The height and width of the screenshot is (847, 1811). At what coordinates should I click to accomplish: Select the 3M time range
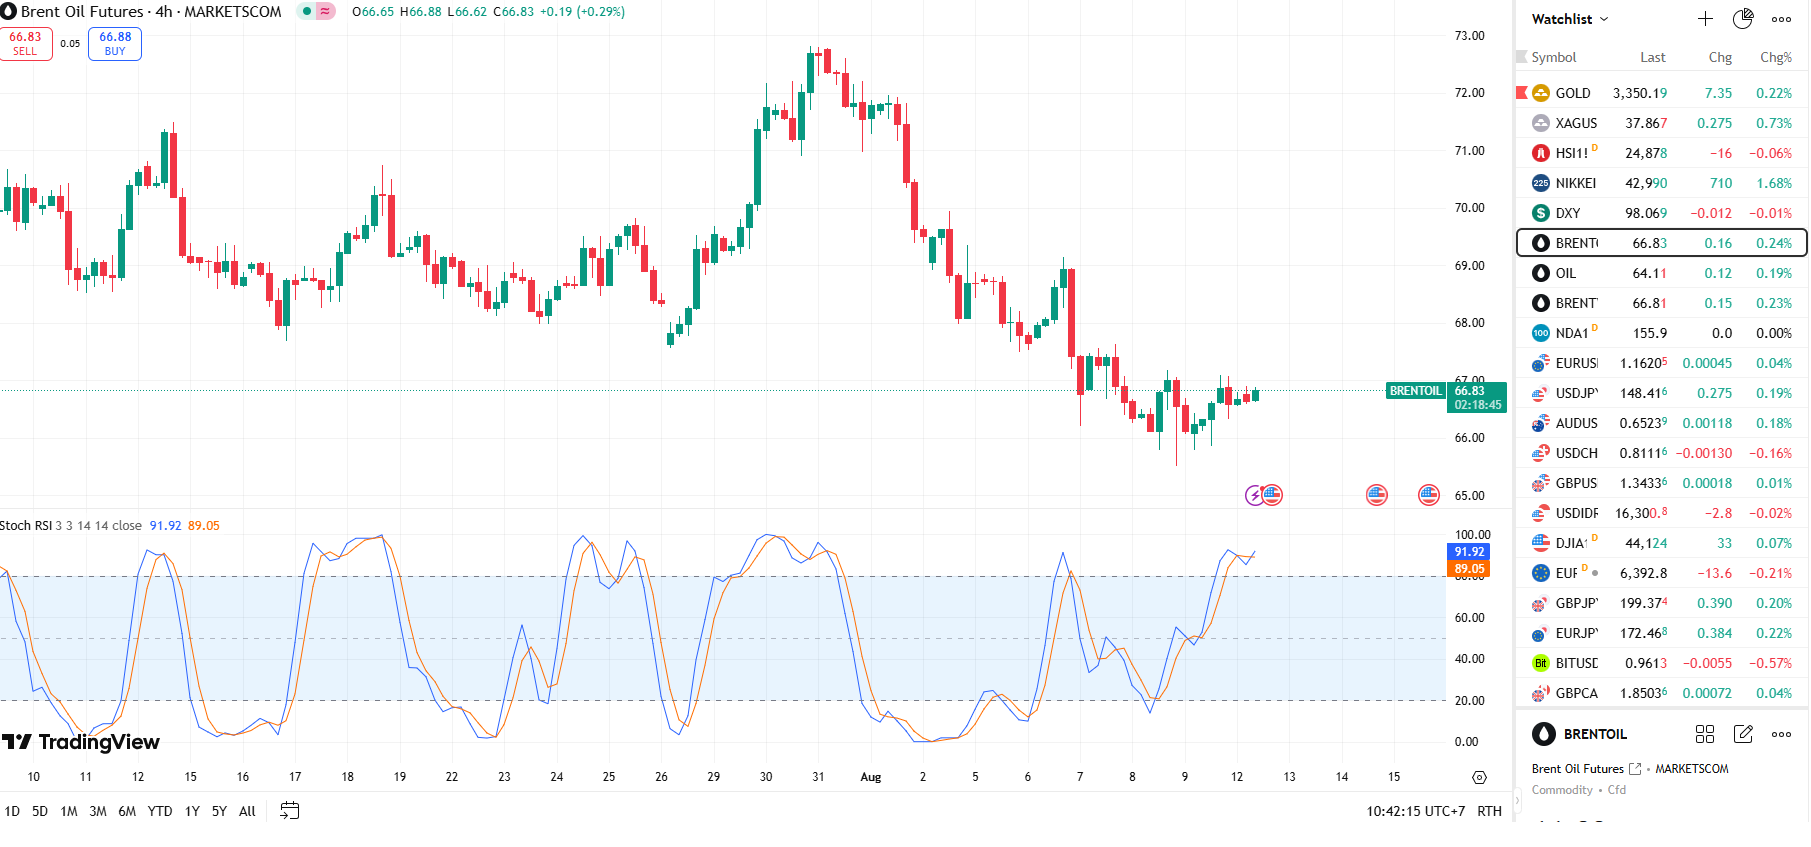[x=97, y=811]
